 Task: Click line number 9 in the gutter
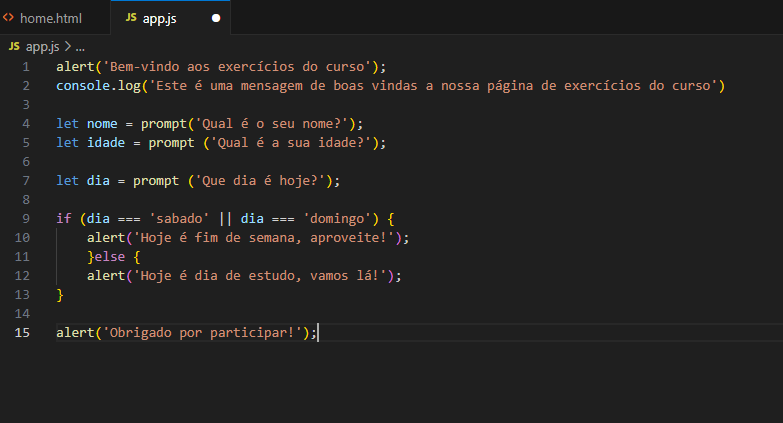coord(26,219)
